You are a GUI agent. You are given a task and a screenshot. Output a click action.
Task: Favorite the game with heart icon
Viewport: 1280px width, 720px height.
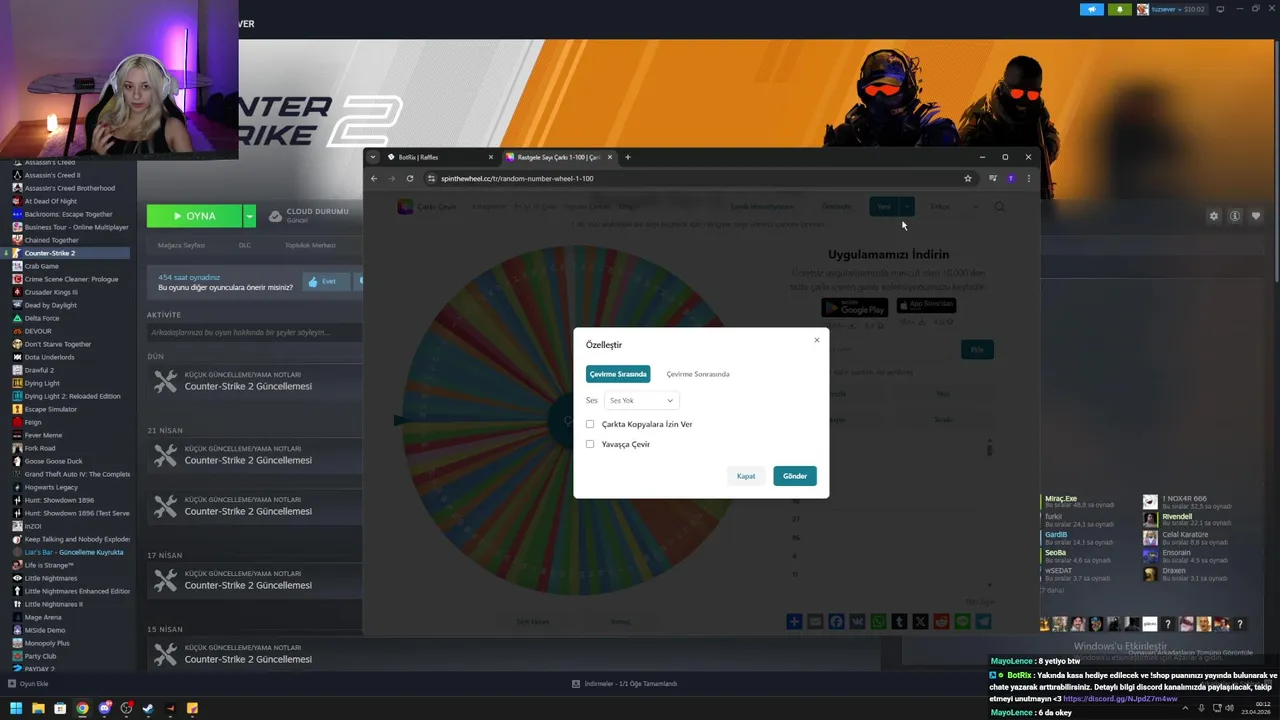[x=1256, y=216]
